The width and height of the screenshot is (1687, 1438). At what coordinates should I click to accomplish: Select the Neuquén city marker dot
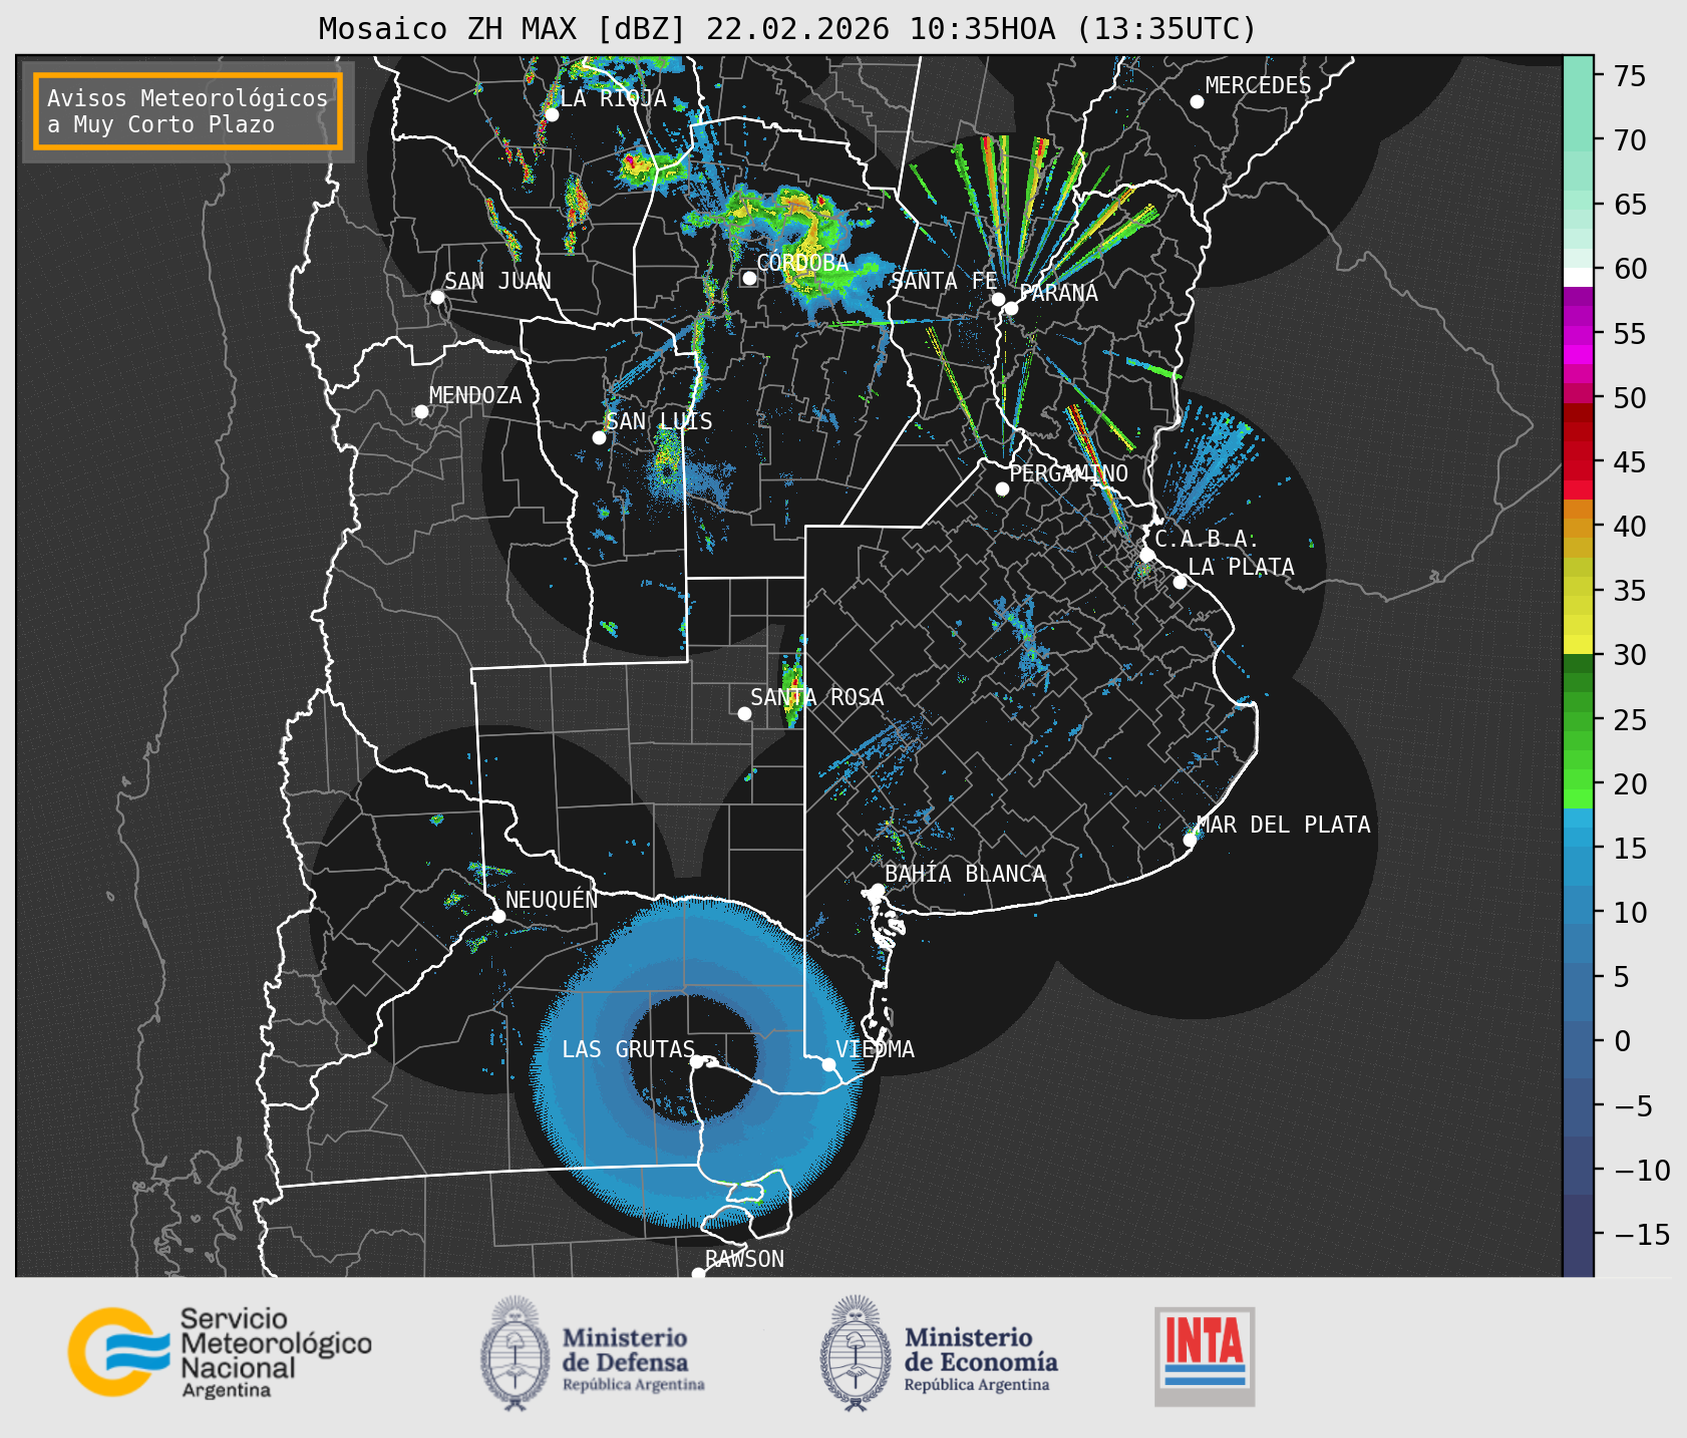(x=498, y=916)
